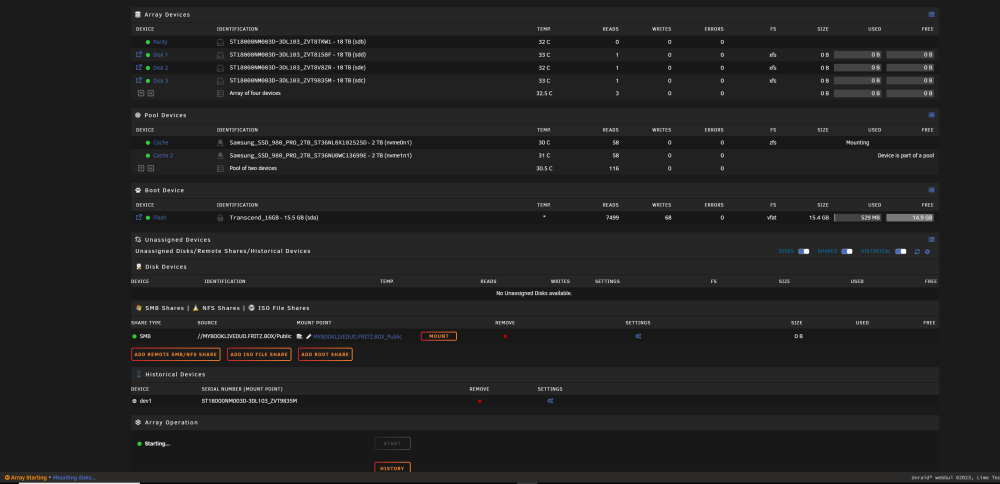Click the HISTORY button

pyautogui.click(x=392, y=468)
